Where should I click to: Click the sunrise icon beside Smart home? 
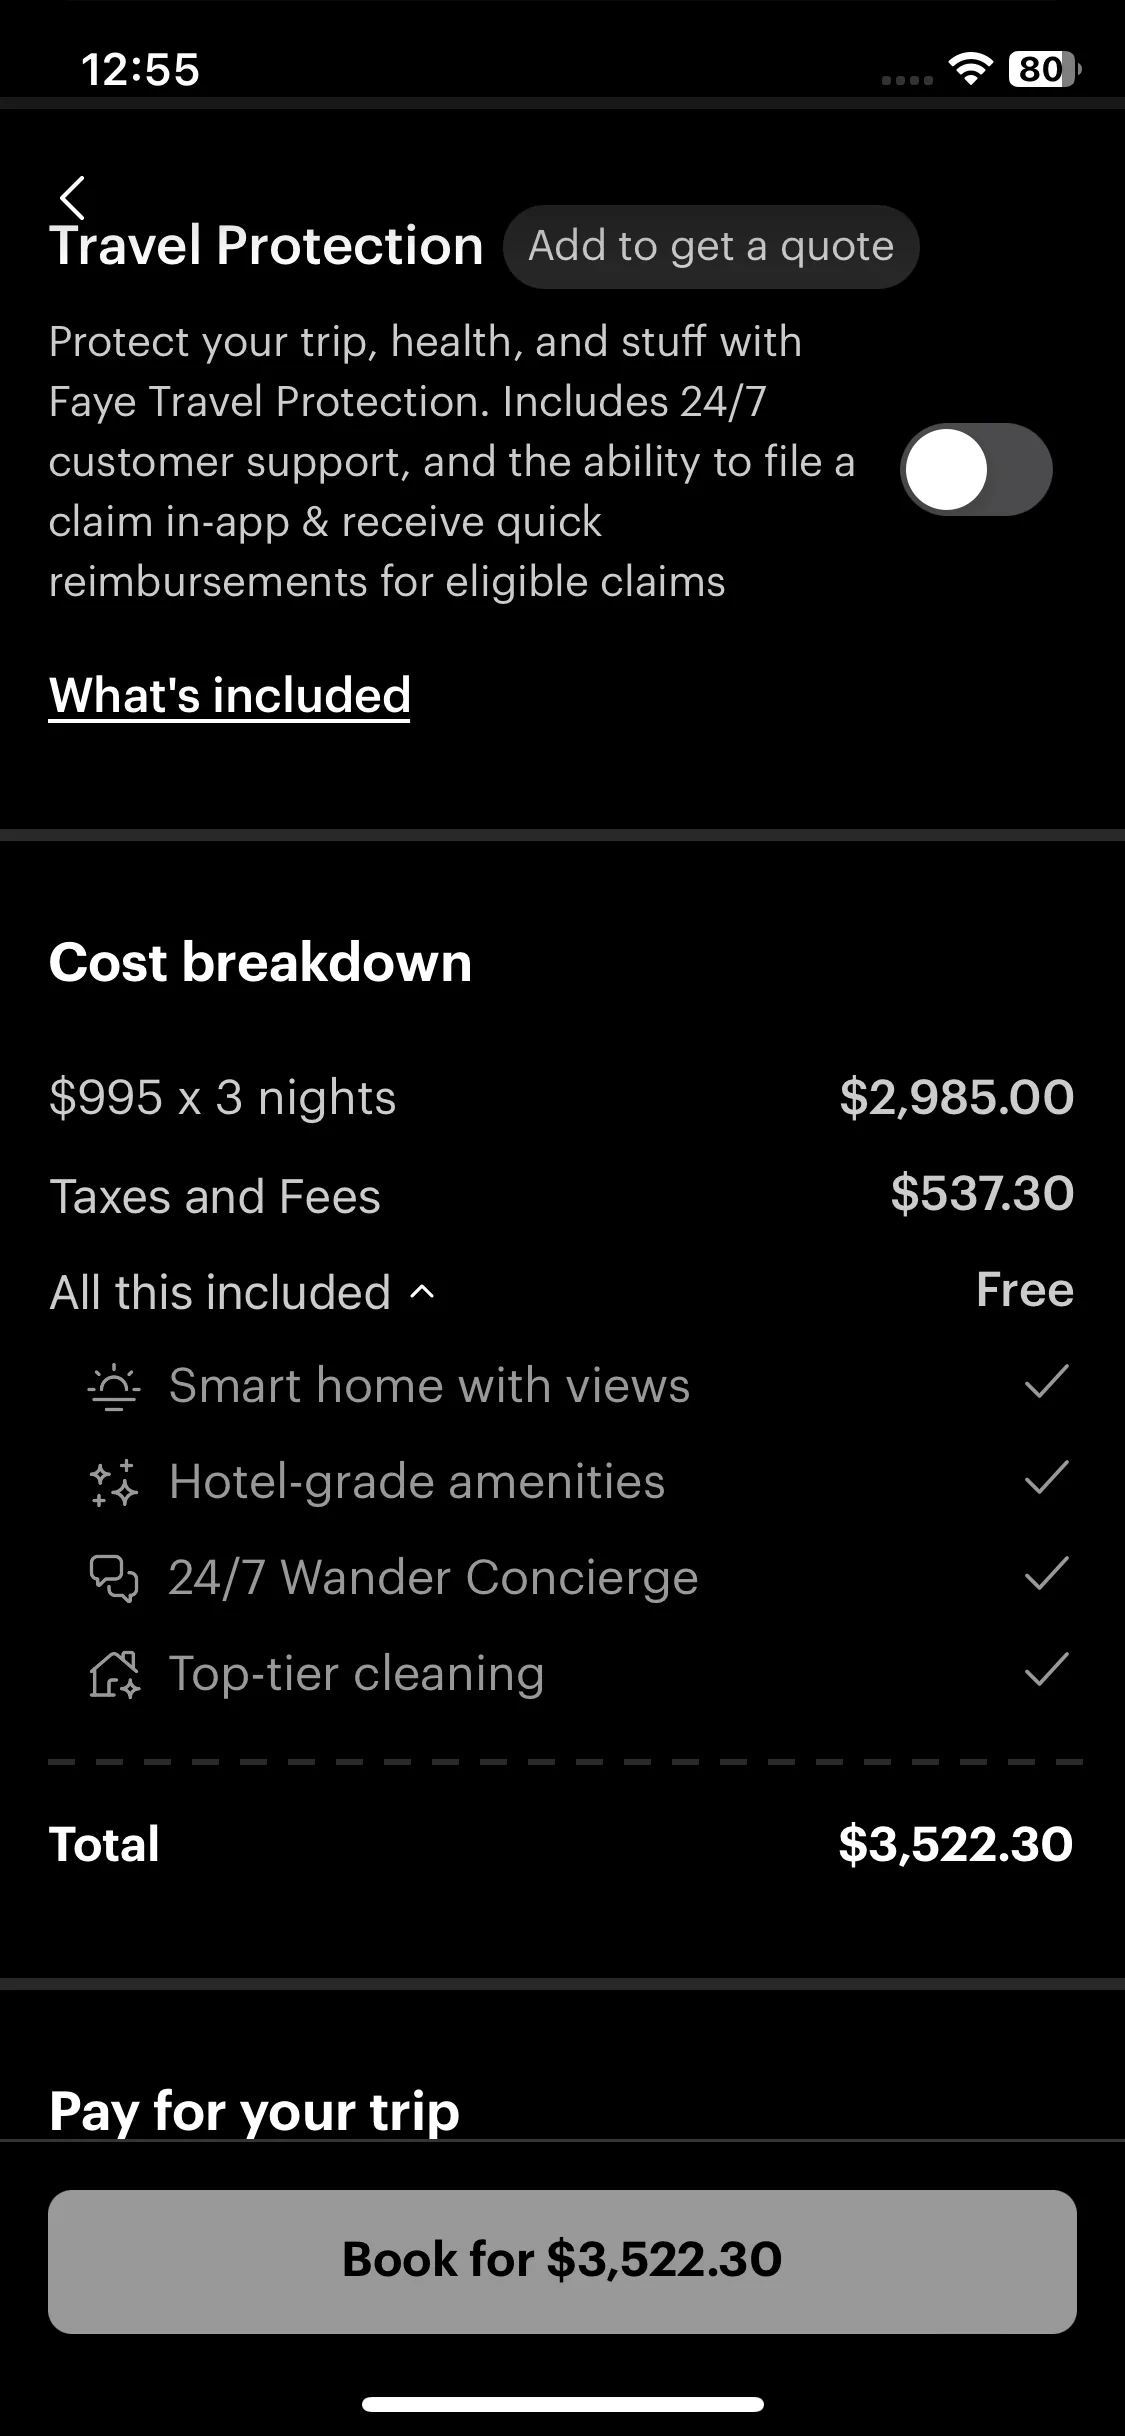coord(114,1386)
